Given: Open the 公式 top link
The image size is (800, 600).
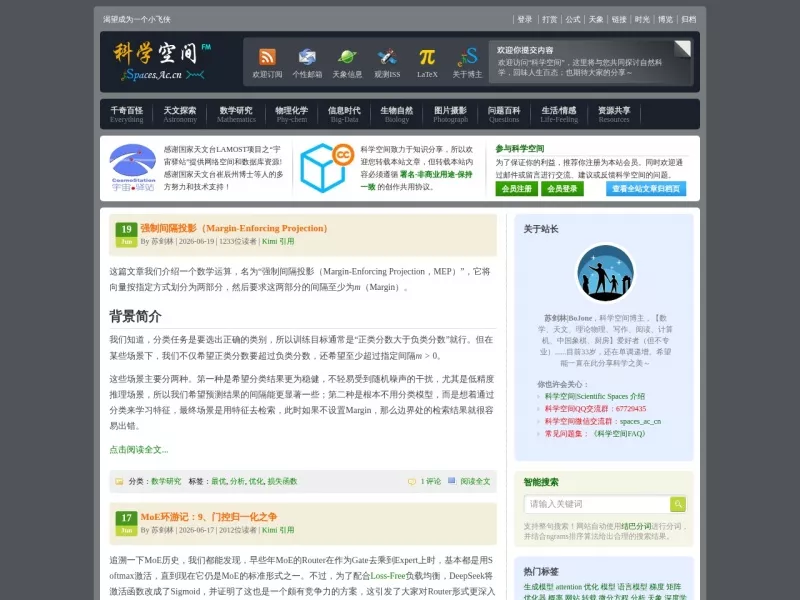Looking at the screenshot, I should pyautogui.click(x=573, y=19).
